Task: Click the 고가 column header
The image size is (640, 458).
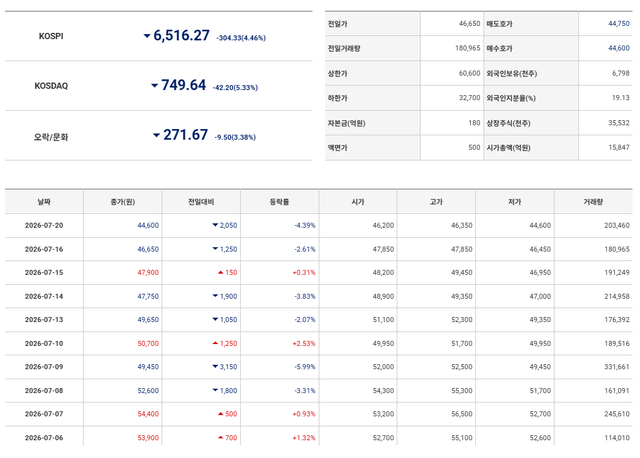Action: click(436, 202)
